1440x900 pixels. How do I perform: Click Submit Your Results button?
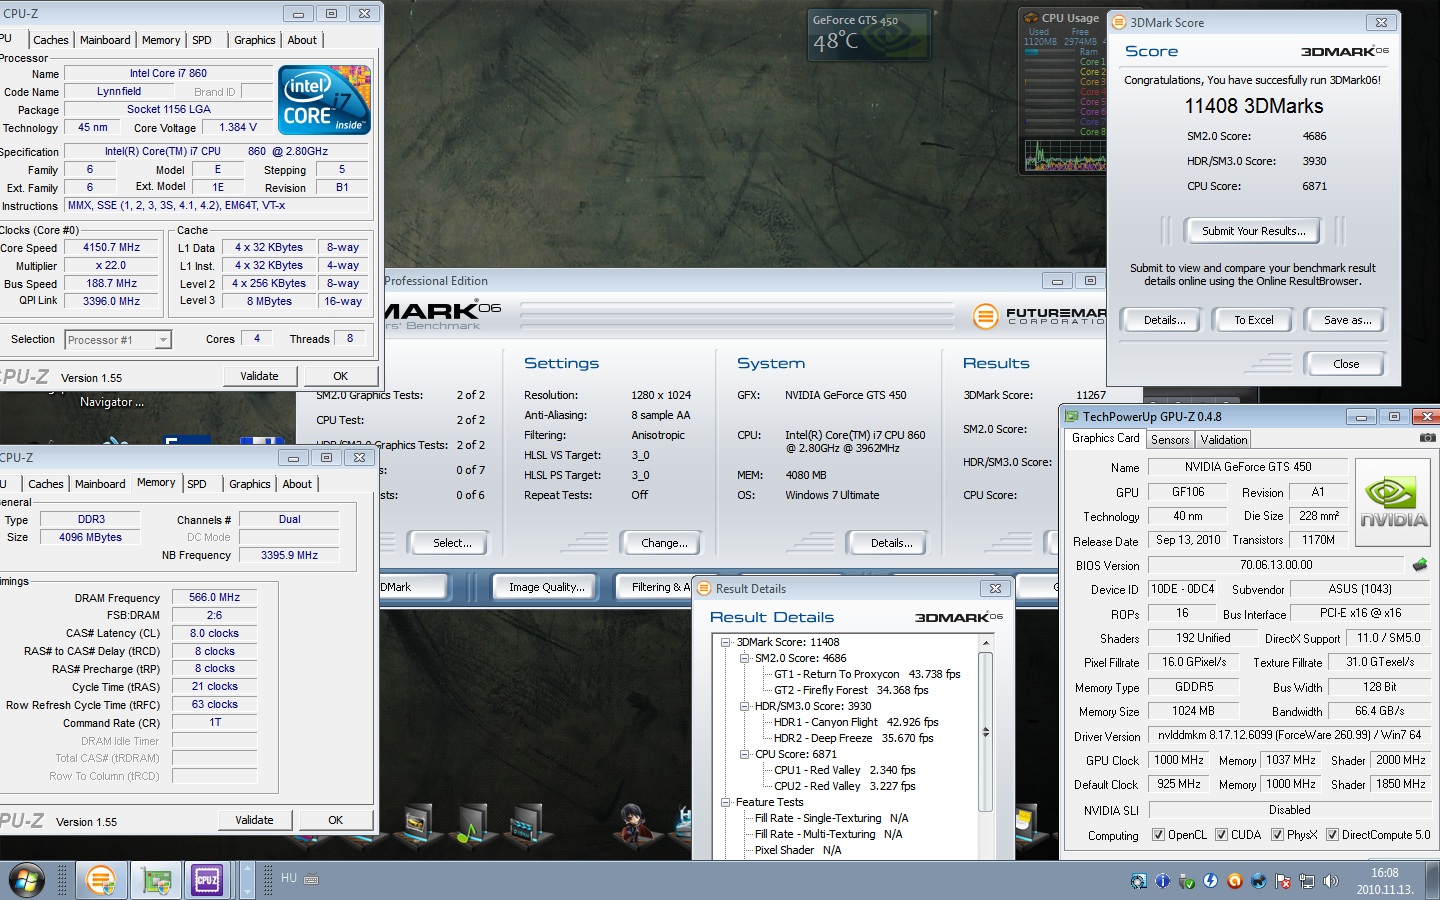[1253, 231]
